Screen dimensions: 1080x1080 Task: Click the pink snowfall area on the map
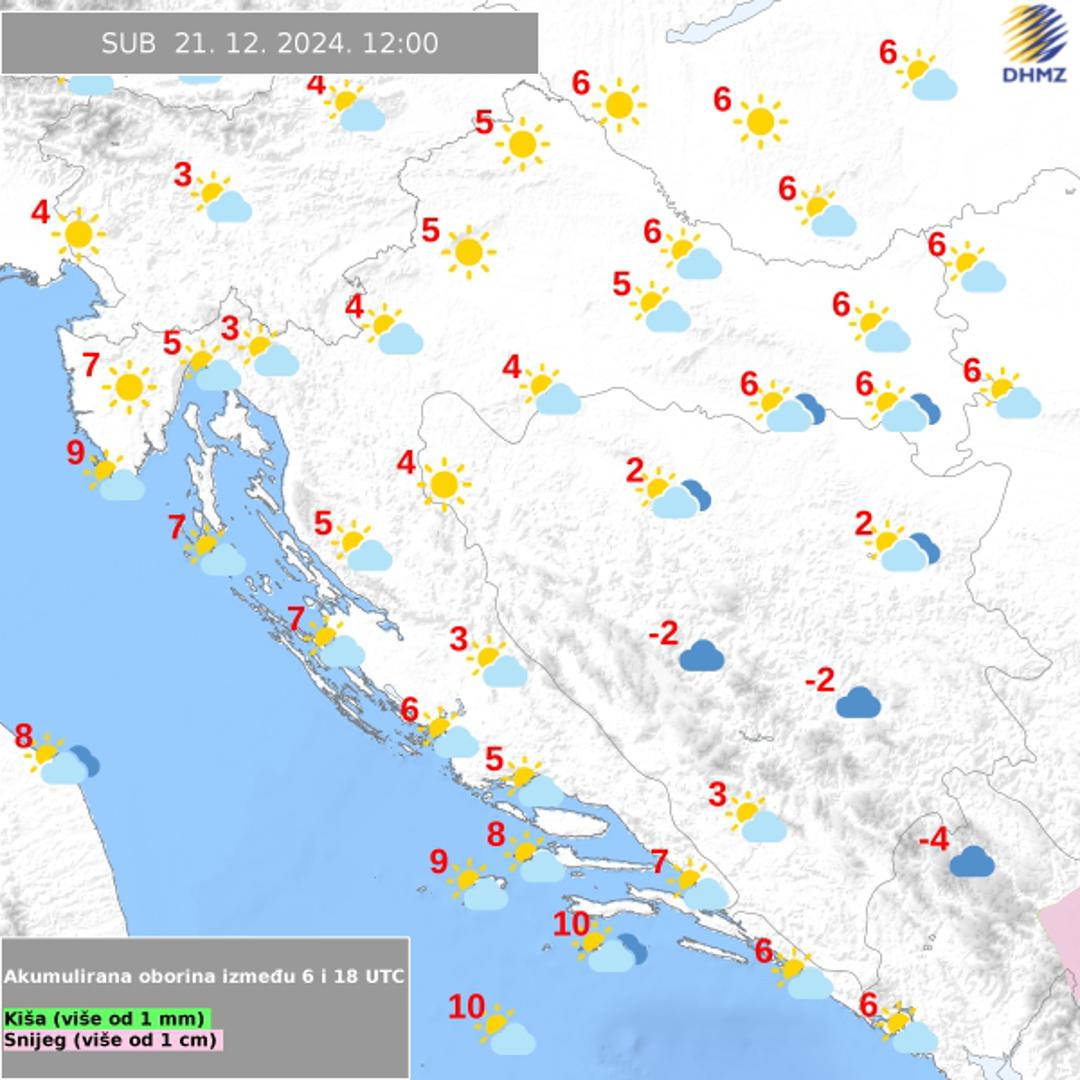point(1062,932)
